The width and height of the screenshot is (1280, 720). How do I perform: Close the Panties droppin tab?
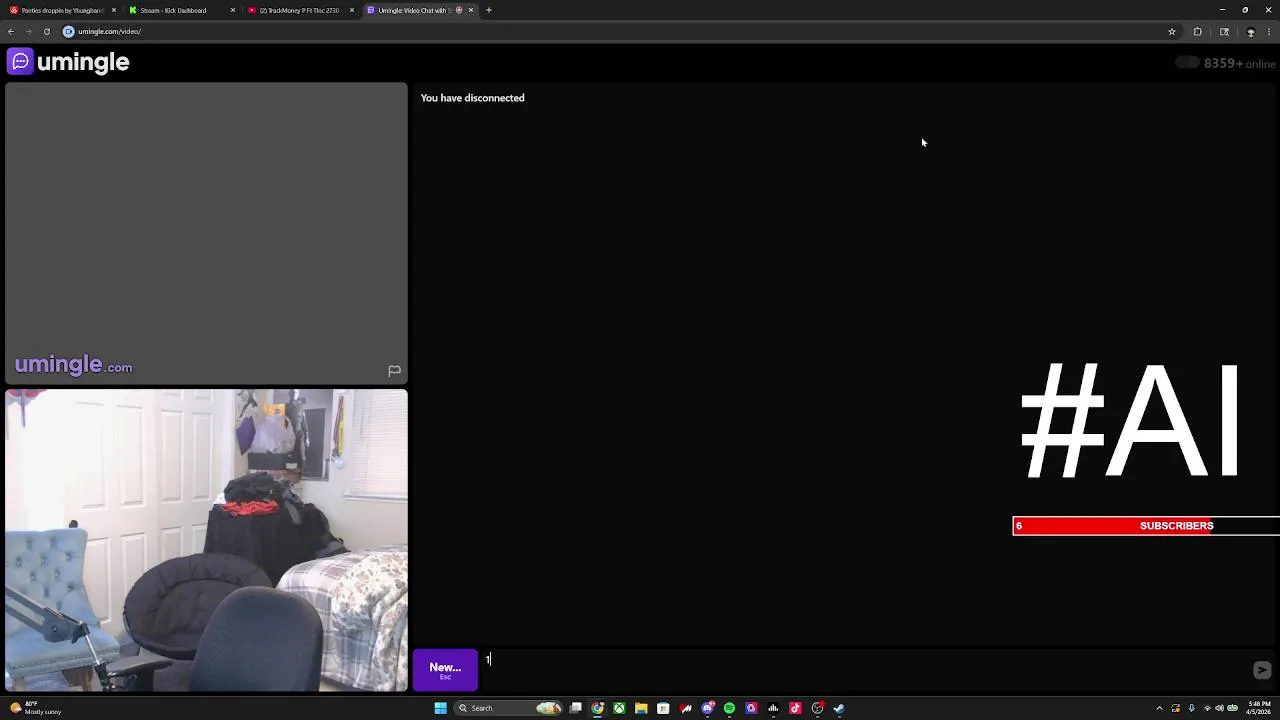[114, 10]
